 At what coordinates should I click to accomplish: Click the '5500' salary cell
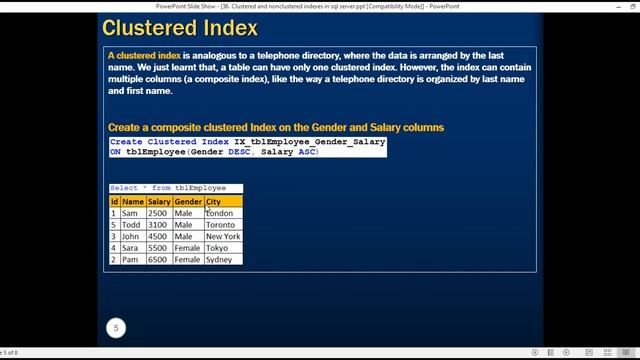[x=159, y=248]
